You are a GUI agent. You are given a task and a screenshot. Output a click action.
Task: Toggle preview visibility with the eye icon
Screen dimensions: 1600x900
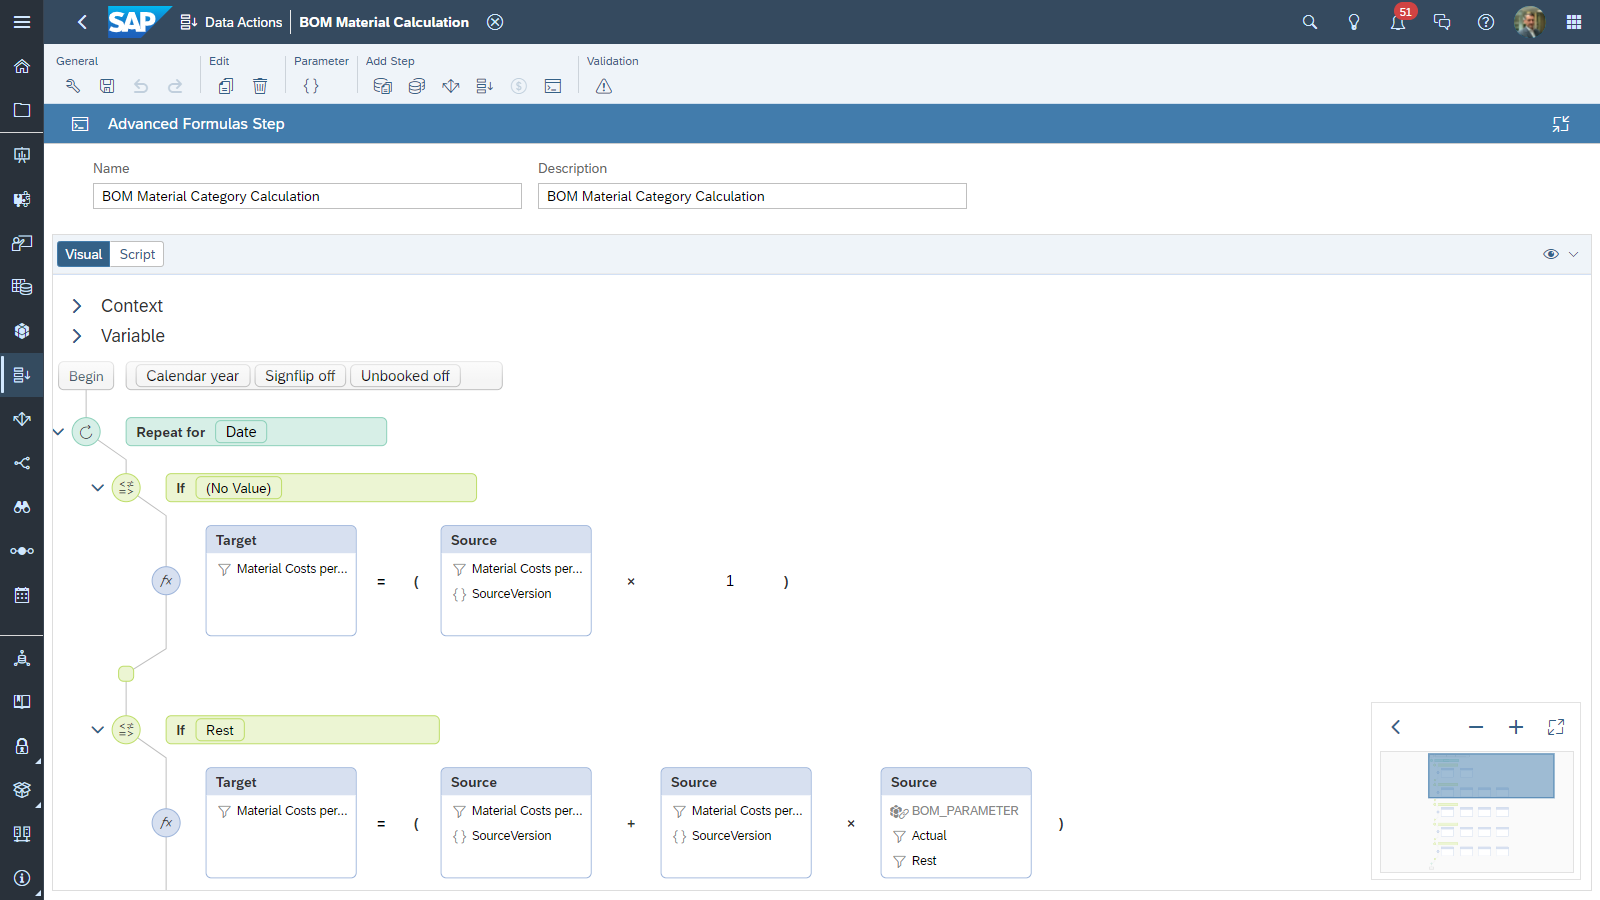tap(1549, 254)
